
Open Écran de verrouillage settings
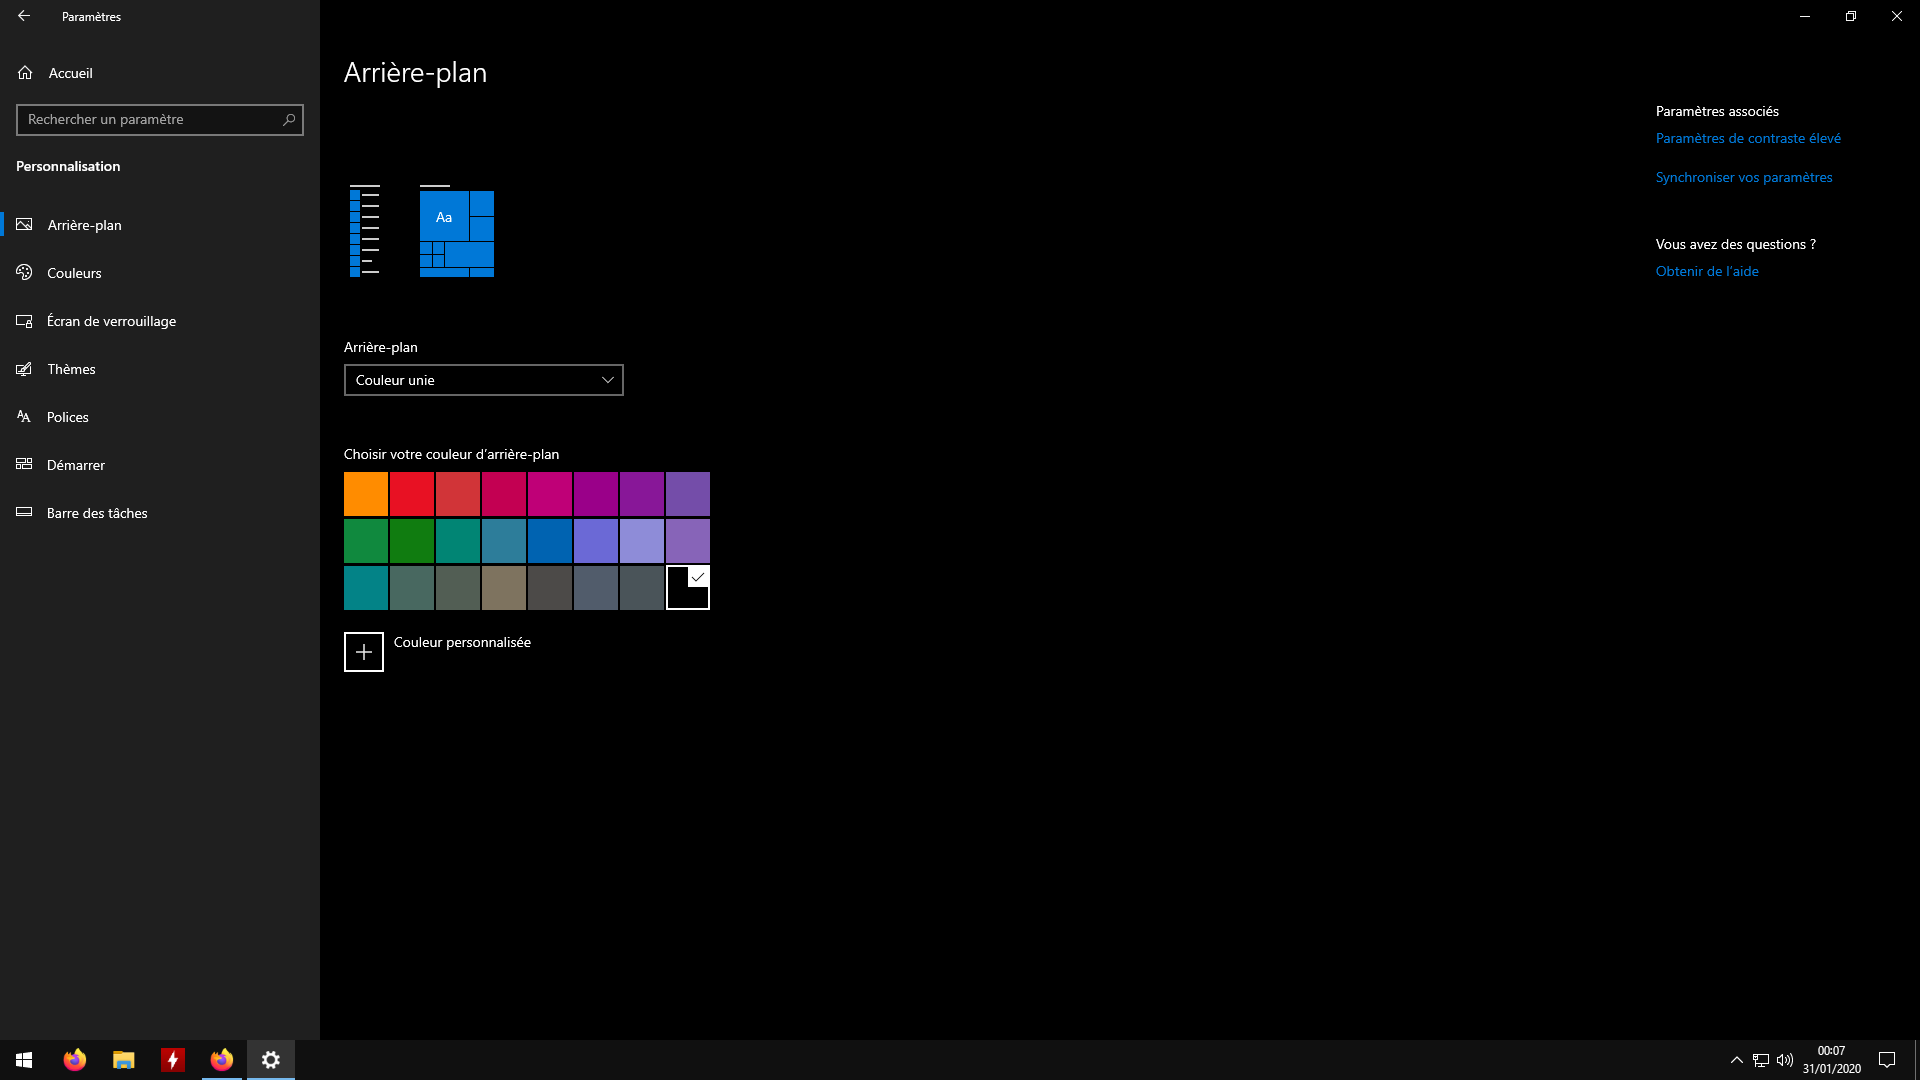coord(111,321)
